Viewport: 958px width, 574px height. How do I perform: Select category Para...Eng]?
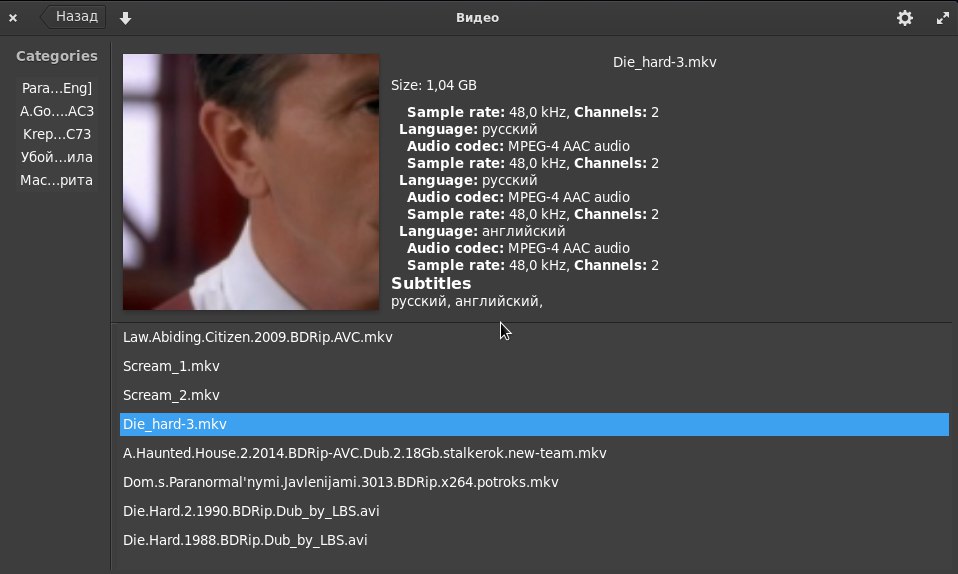[x=56, y=88]
